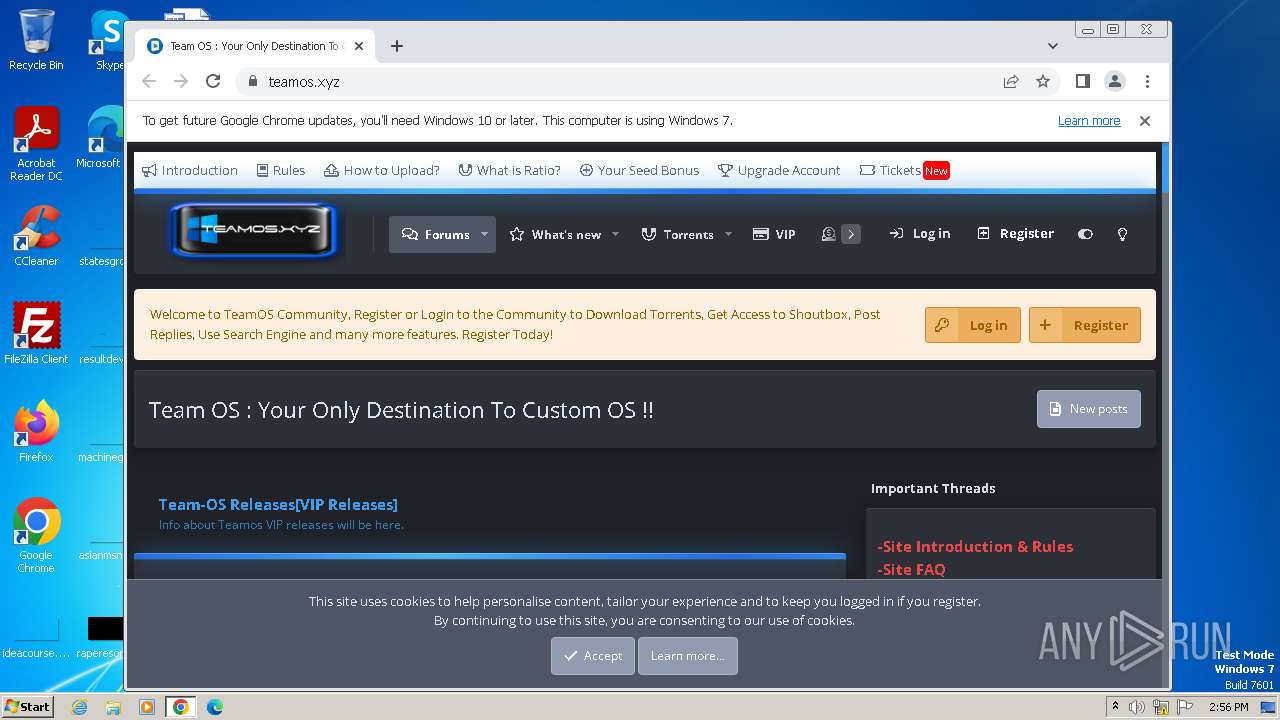Click the Action Center flag icon

(x=1185, y=707)
